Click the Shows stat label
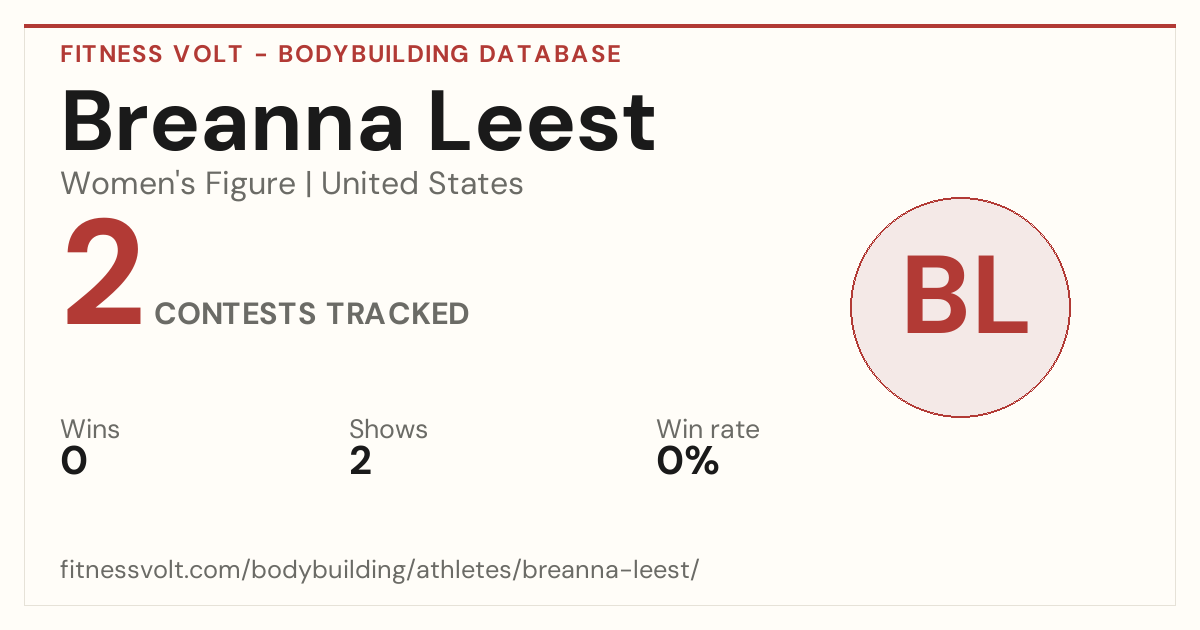The height and width of the screenshot is (630, 1200). (388, 430)
